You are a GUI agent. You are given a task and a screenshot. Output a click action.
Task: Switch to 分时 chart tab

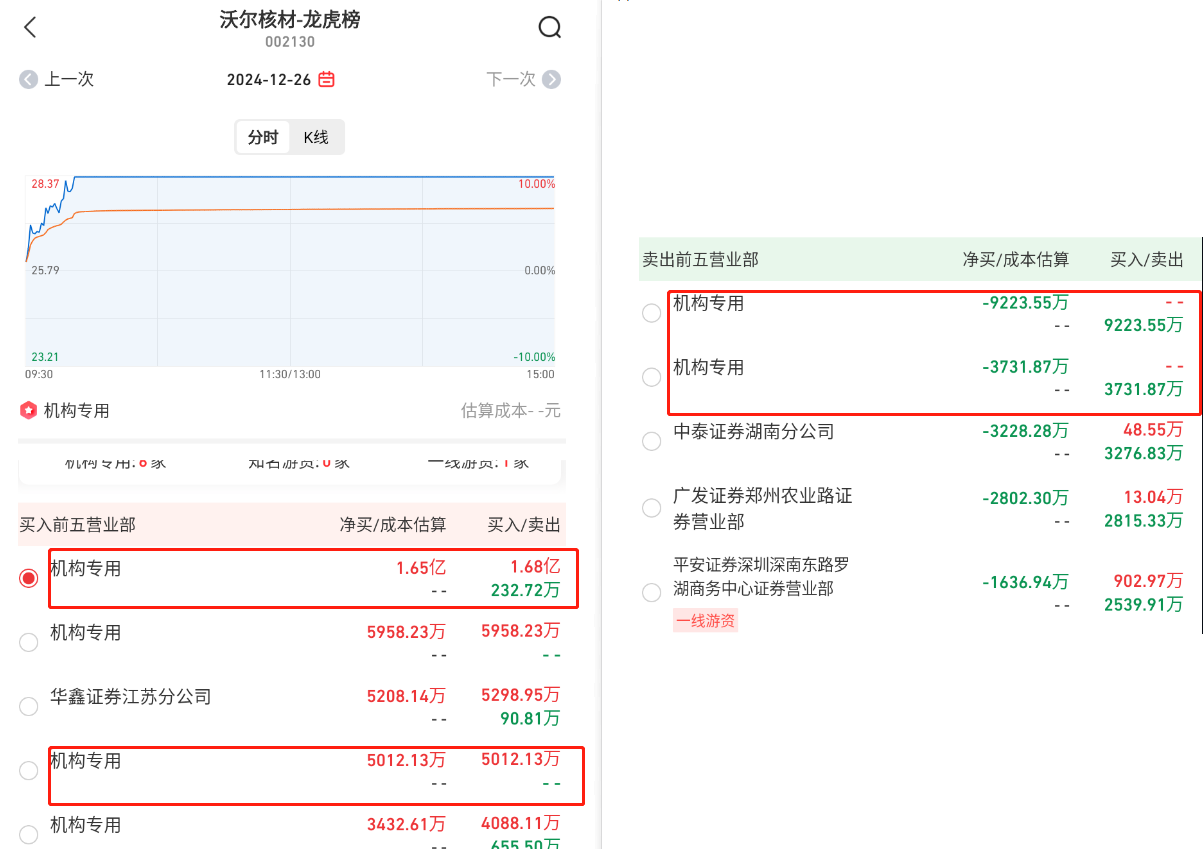263,138
